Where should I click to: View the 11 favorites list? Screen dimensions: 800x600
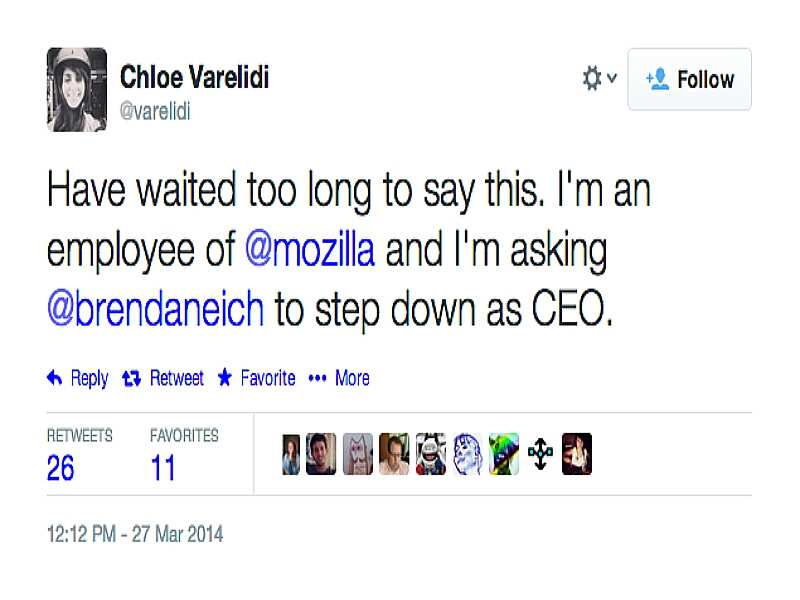coord(163,467)
